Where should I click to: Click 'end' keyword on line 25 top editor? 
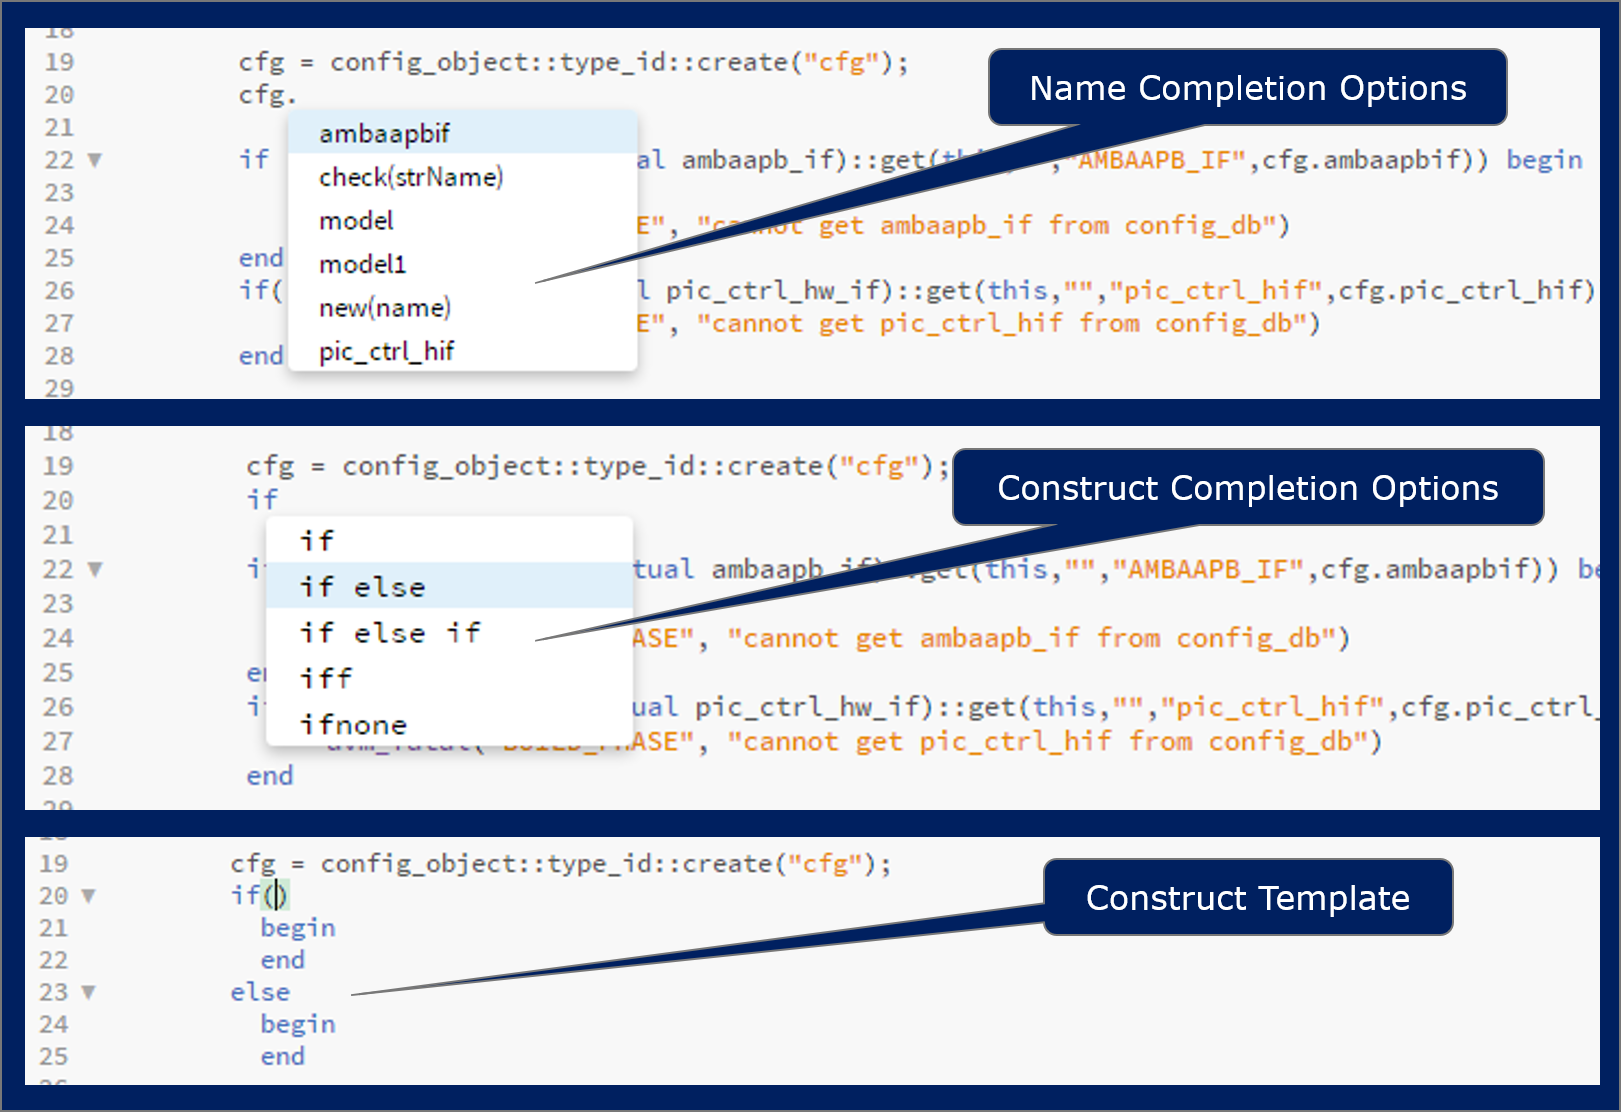point(261,258)
